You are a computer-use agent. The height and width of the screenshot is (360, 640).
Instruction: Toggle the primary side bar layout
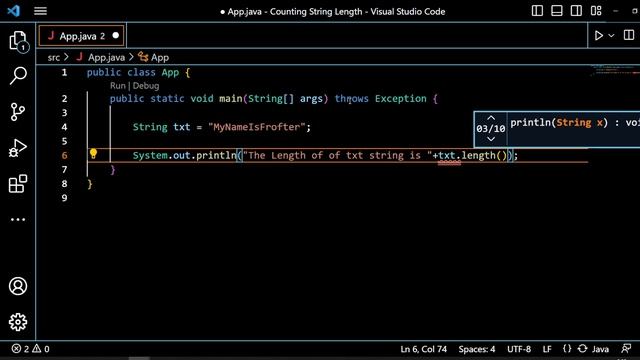(x=537, y=11)
